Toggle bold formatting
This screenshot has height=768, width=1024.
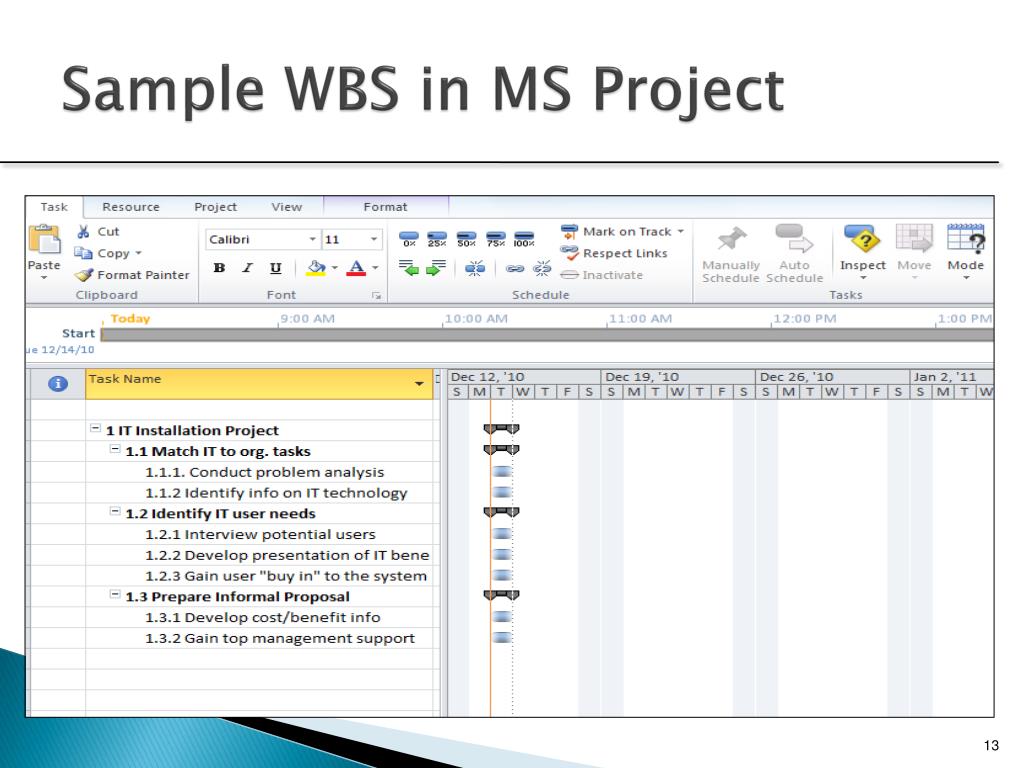coord(219,268)
